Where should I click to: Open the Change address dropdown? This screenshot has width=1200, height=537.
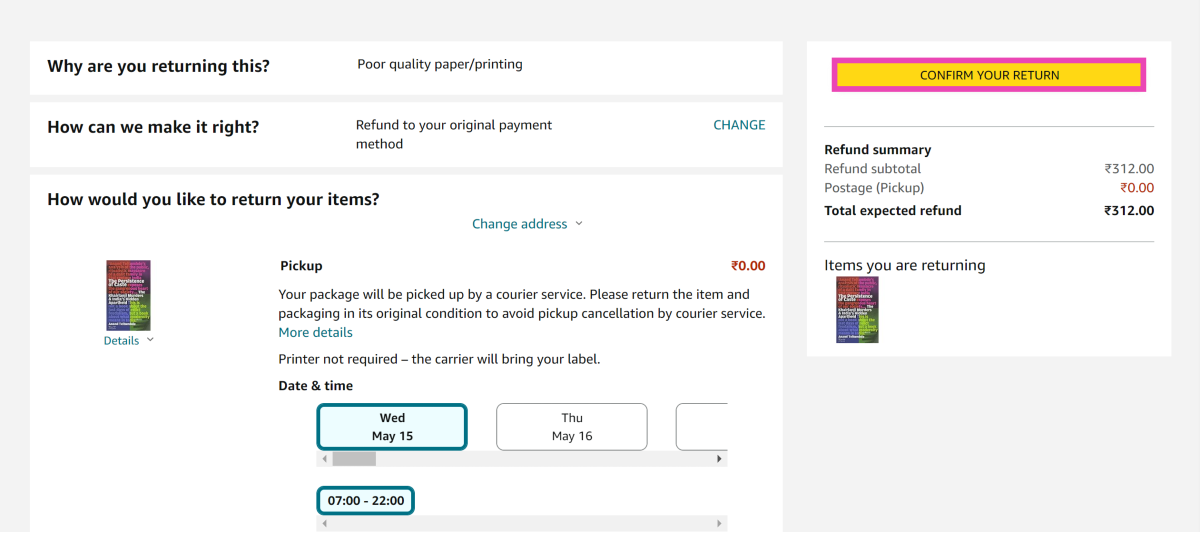[520, 224]
